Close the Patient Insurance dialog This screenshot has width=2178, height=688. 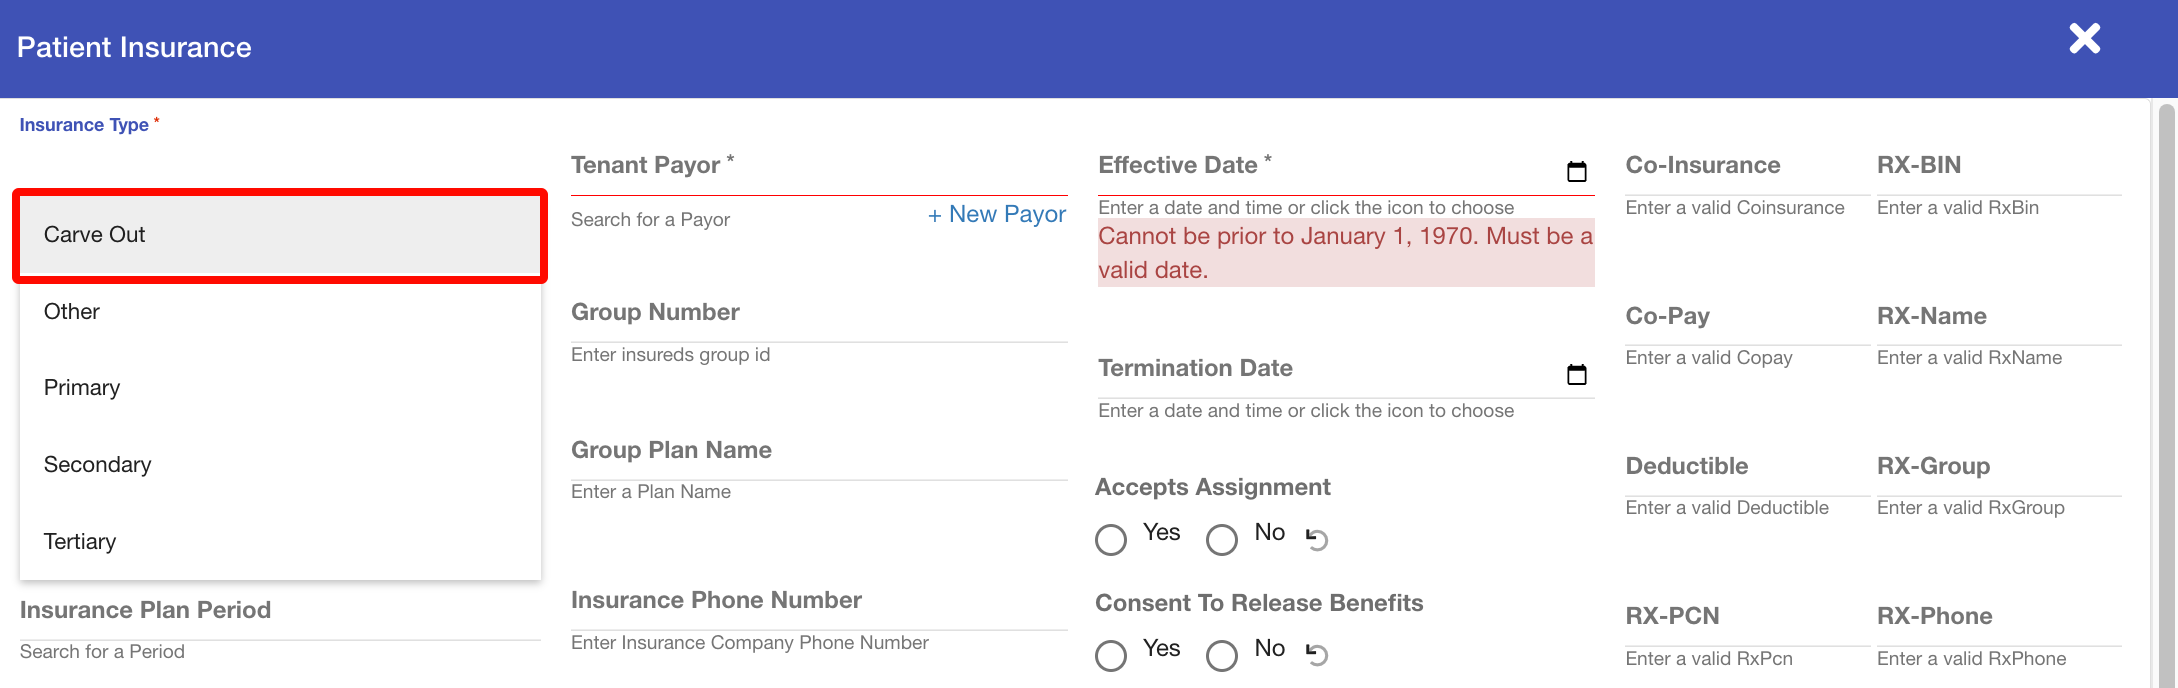click(x=2084, y=39)
